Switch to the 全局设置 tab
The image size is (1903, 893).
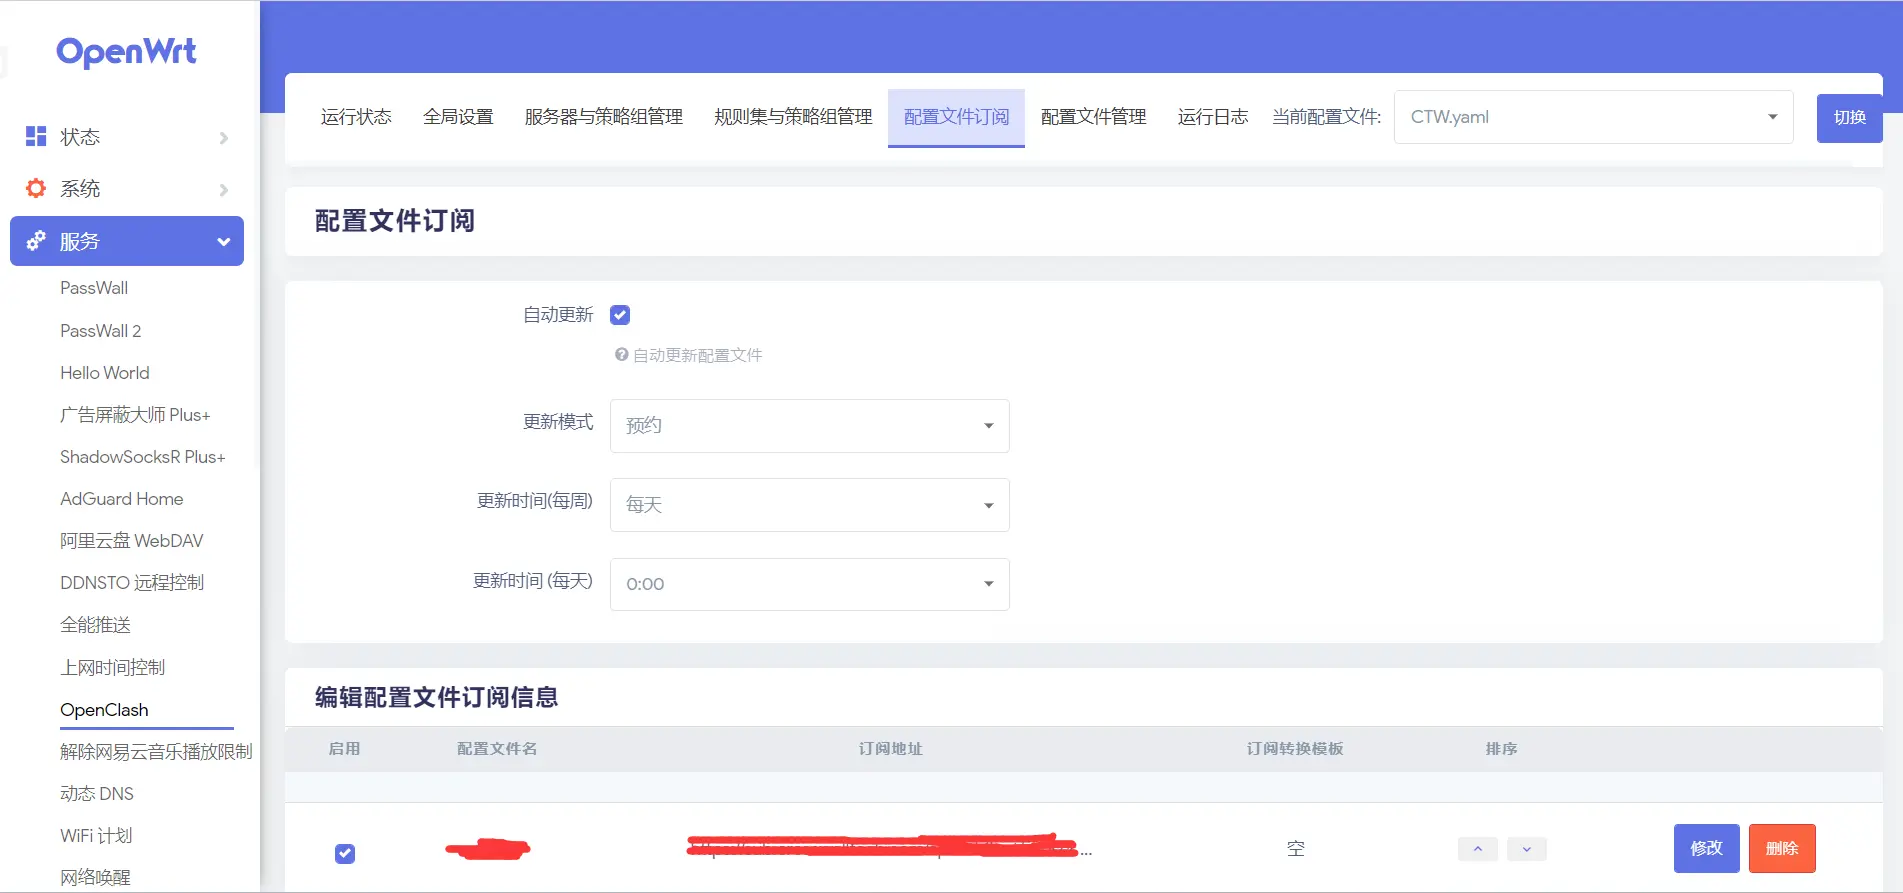click(458, 117)
